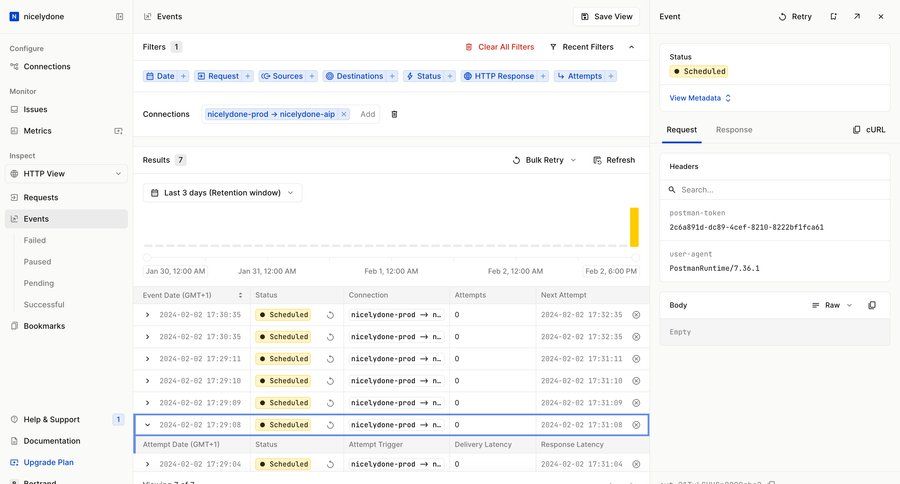Click the yellow bar in events chart
This screenshot has width=900, height=484.
coord(634,227)
